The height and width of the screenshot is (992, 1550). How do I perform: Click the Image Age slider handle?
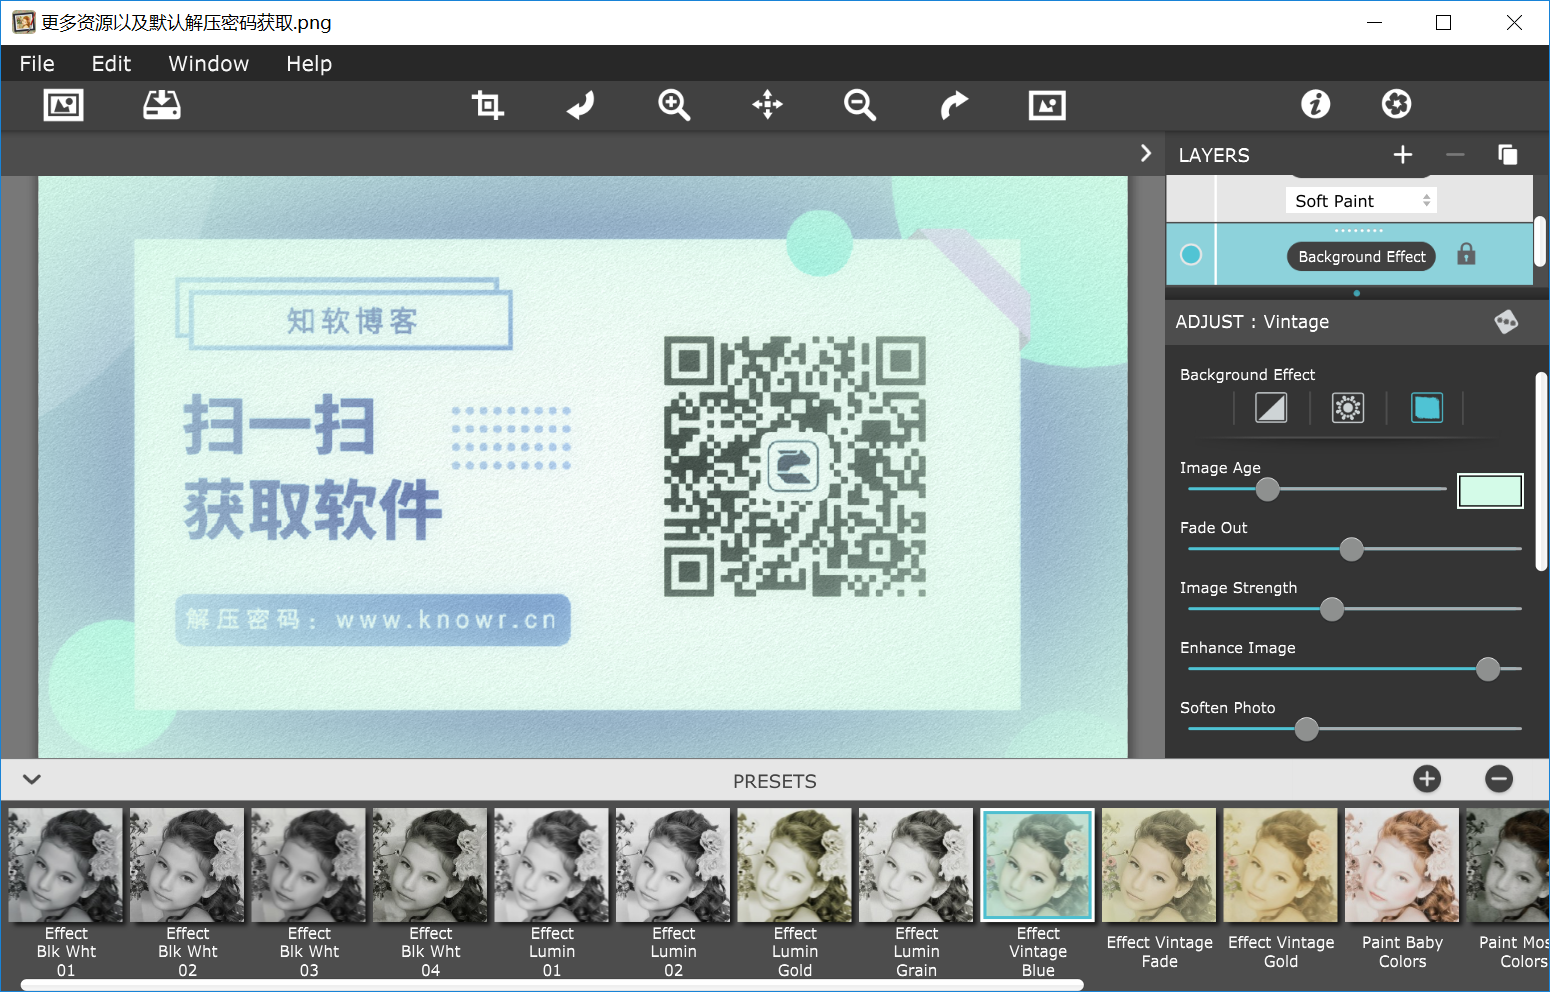(x=1267, y=489)
